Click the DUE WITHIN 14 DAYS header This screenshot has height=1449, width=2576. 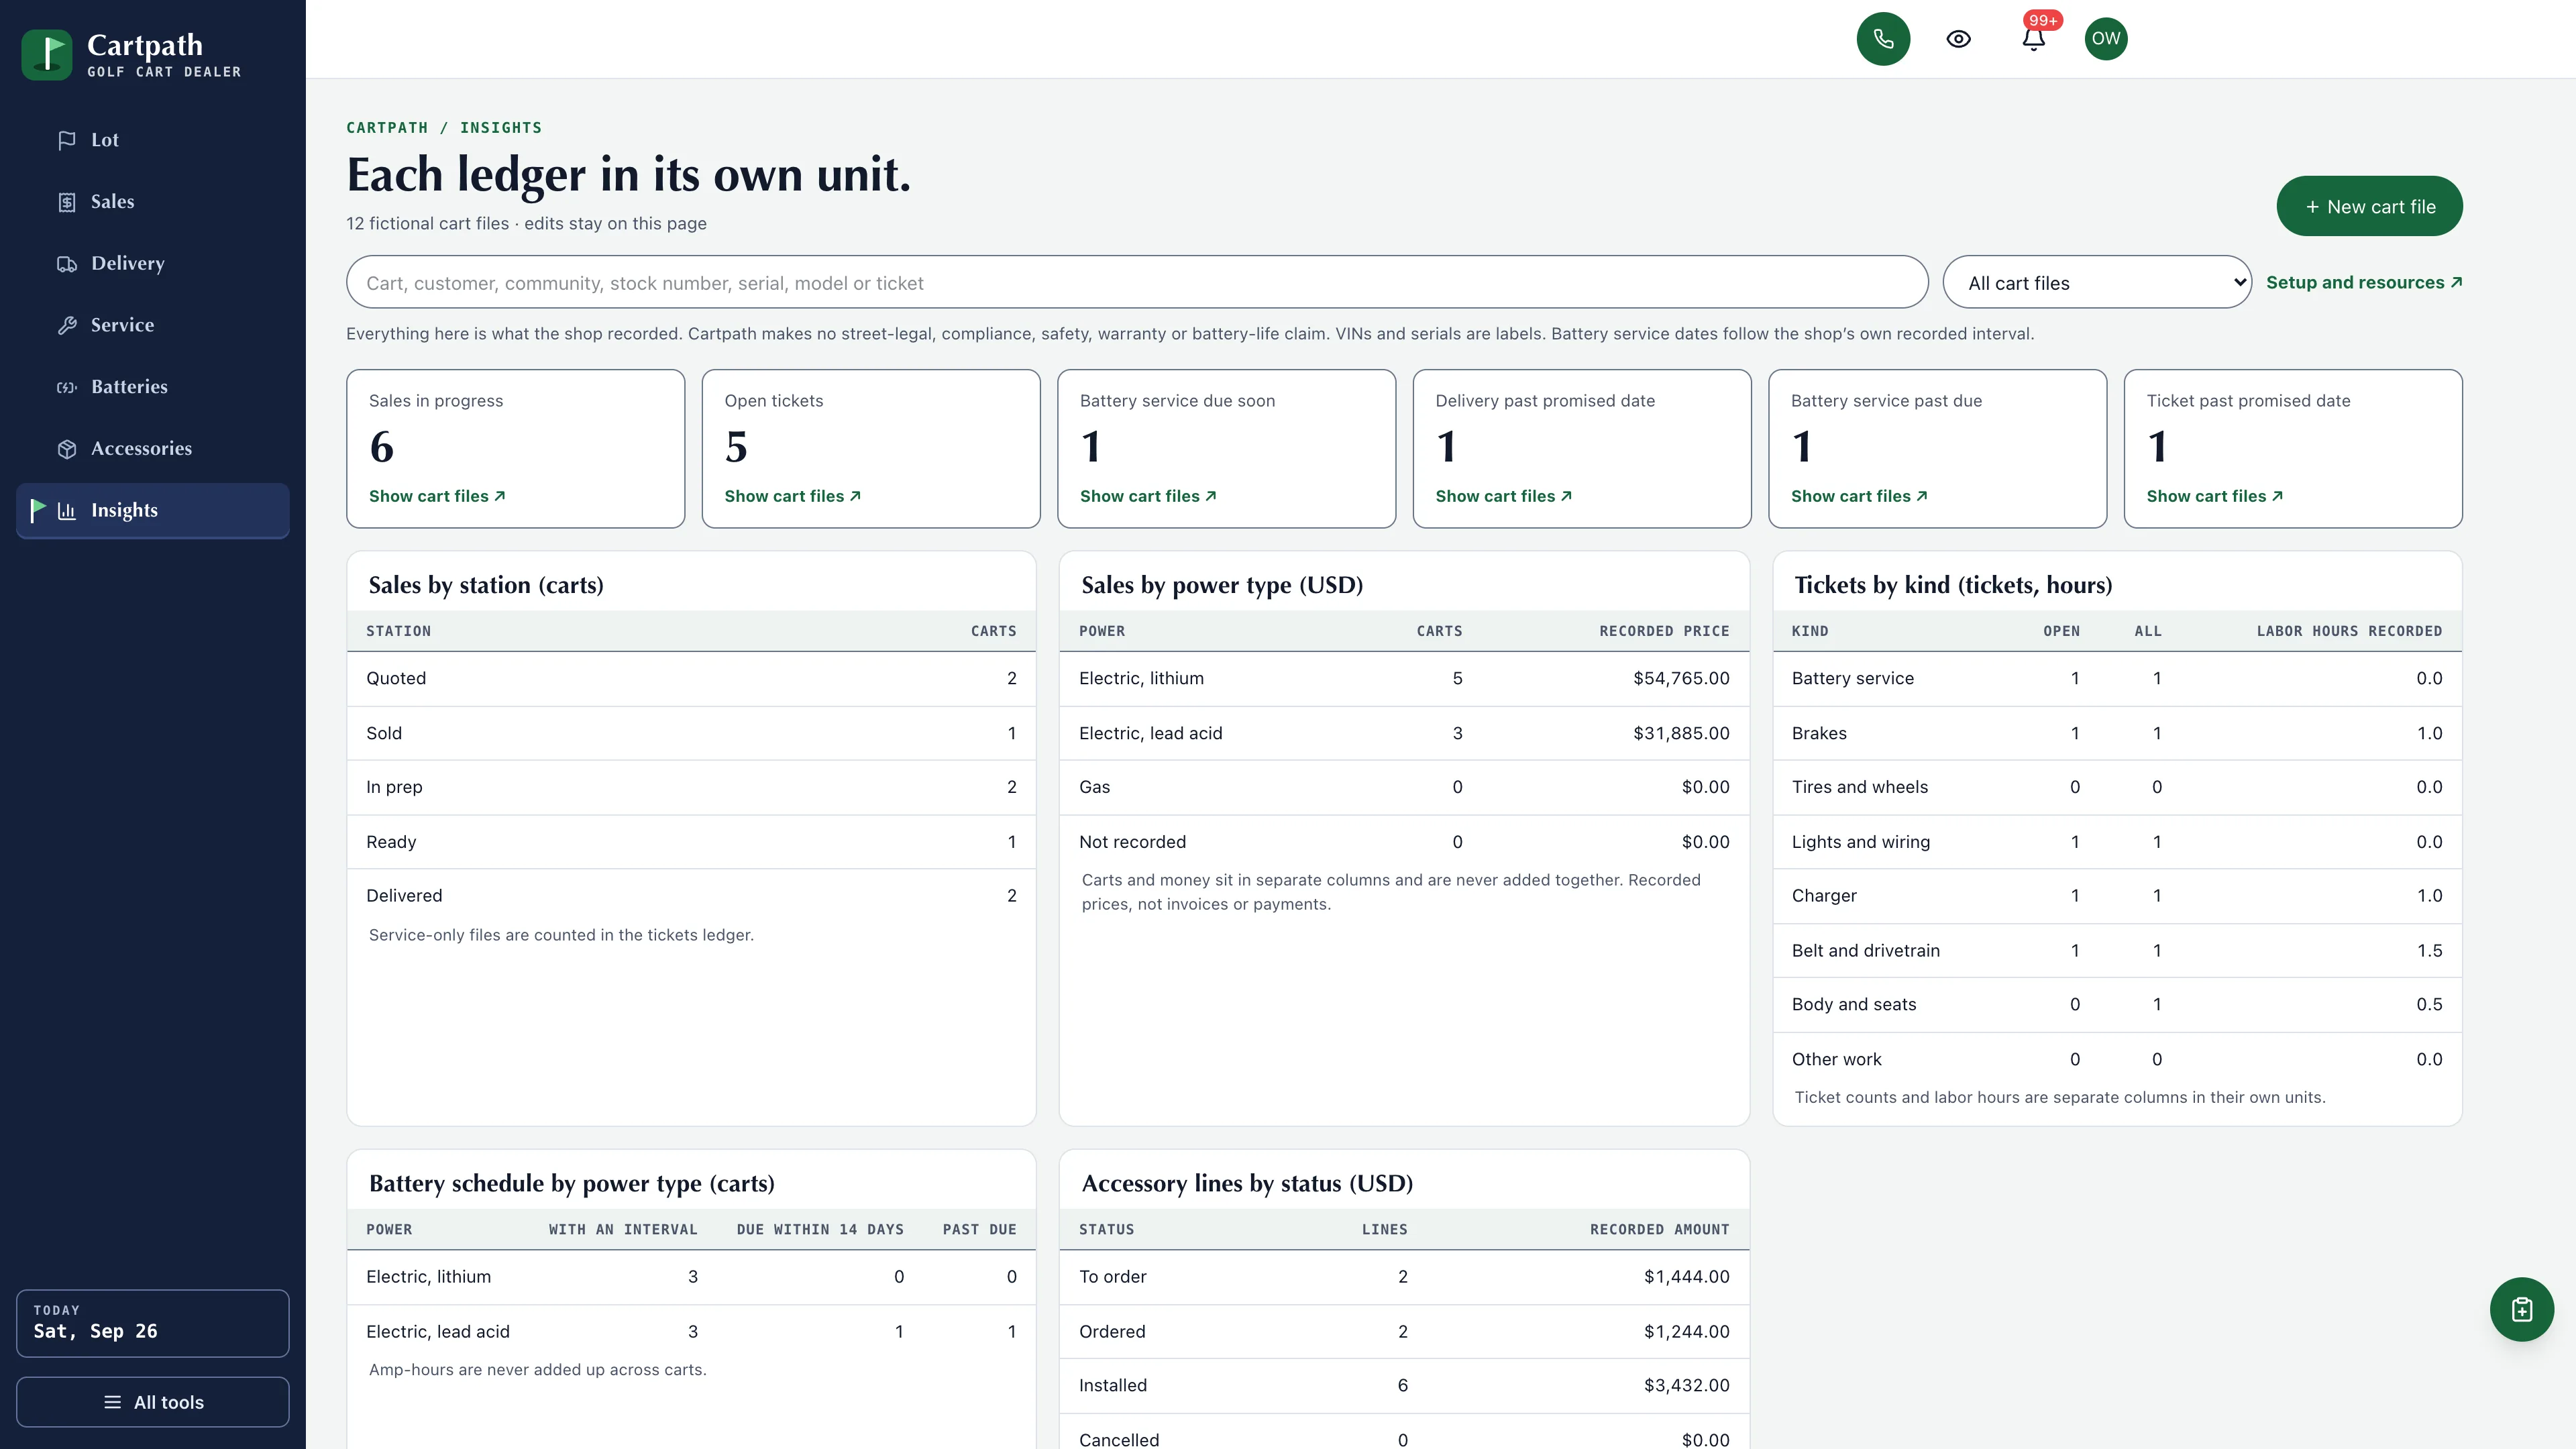coord(820,1230)
